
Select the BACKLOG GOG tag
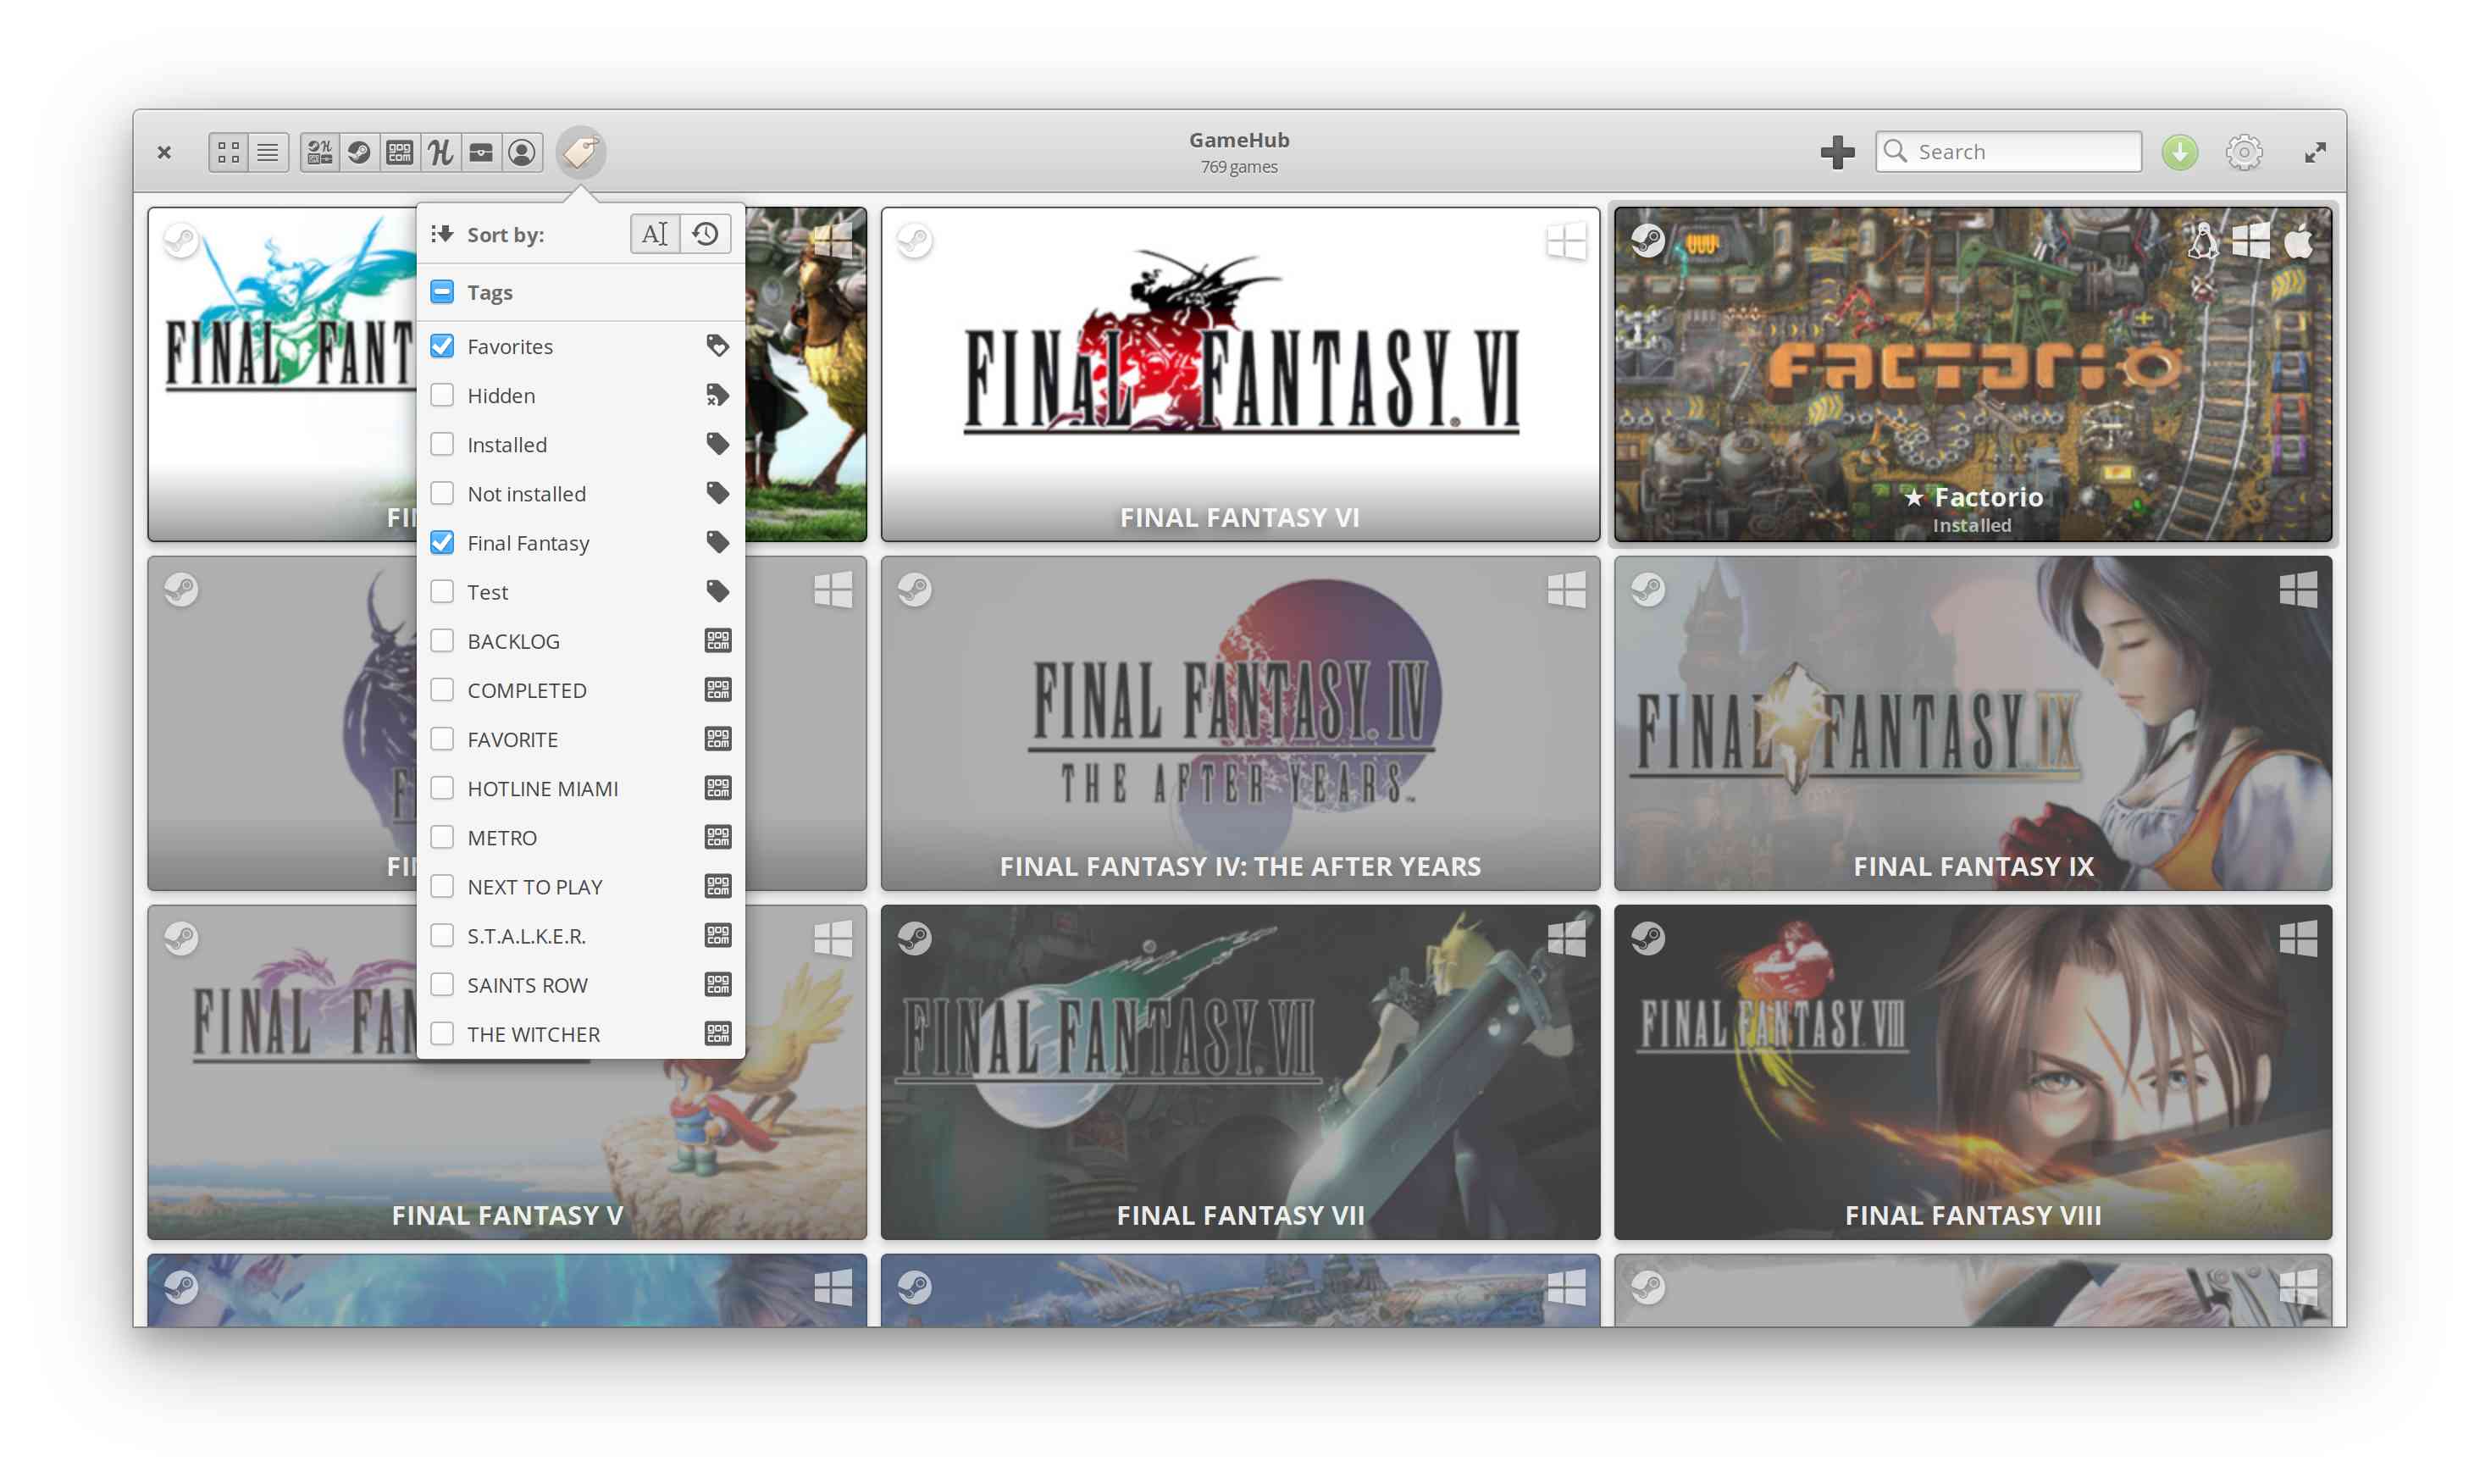tap(443, 641)
